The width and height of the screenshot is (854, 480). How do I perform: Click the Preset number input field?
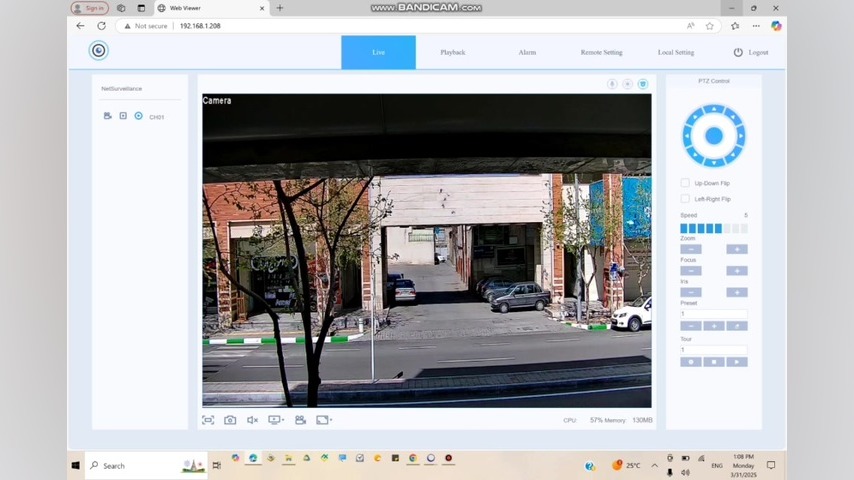(x=713, y=314)
